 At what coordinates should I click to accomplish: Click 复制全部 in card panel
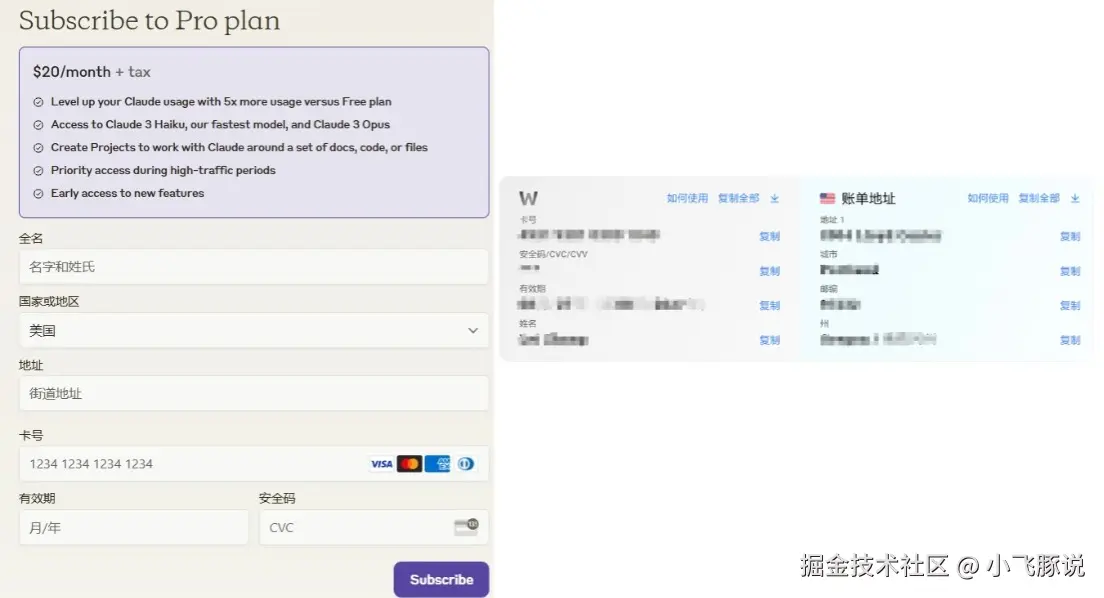pyautogui.click(x=739, y=199)
